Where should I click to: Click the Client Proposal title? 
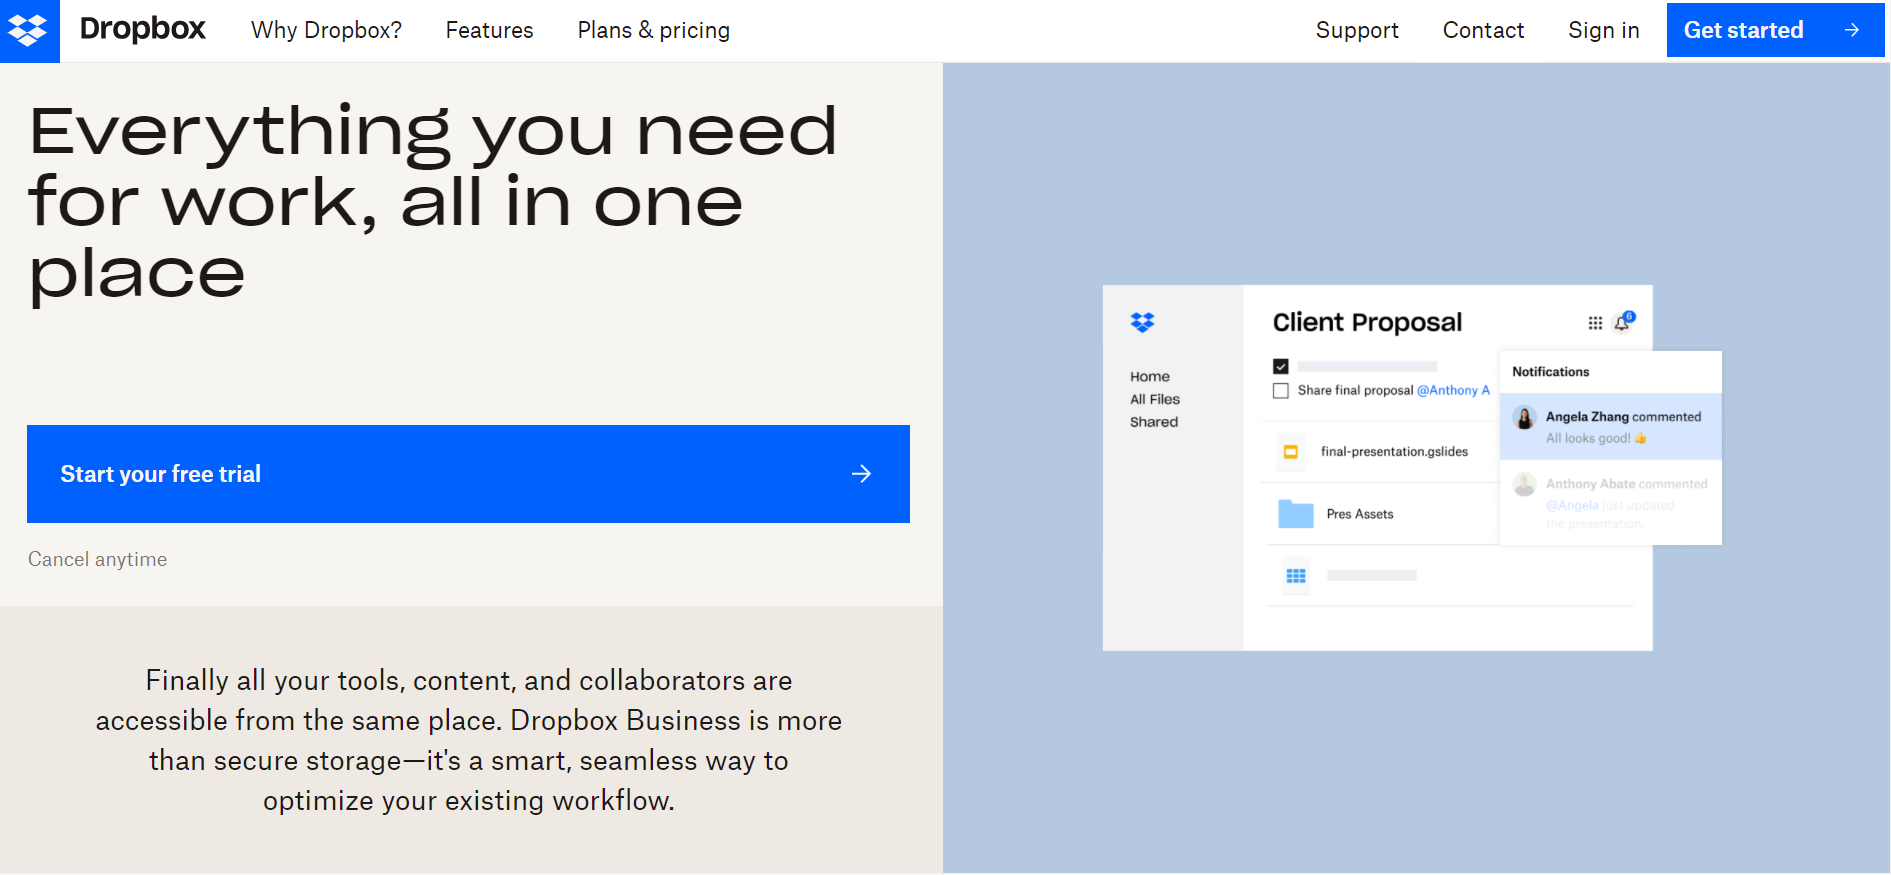click(1367, 322)
